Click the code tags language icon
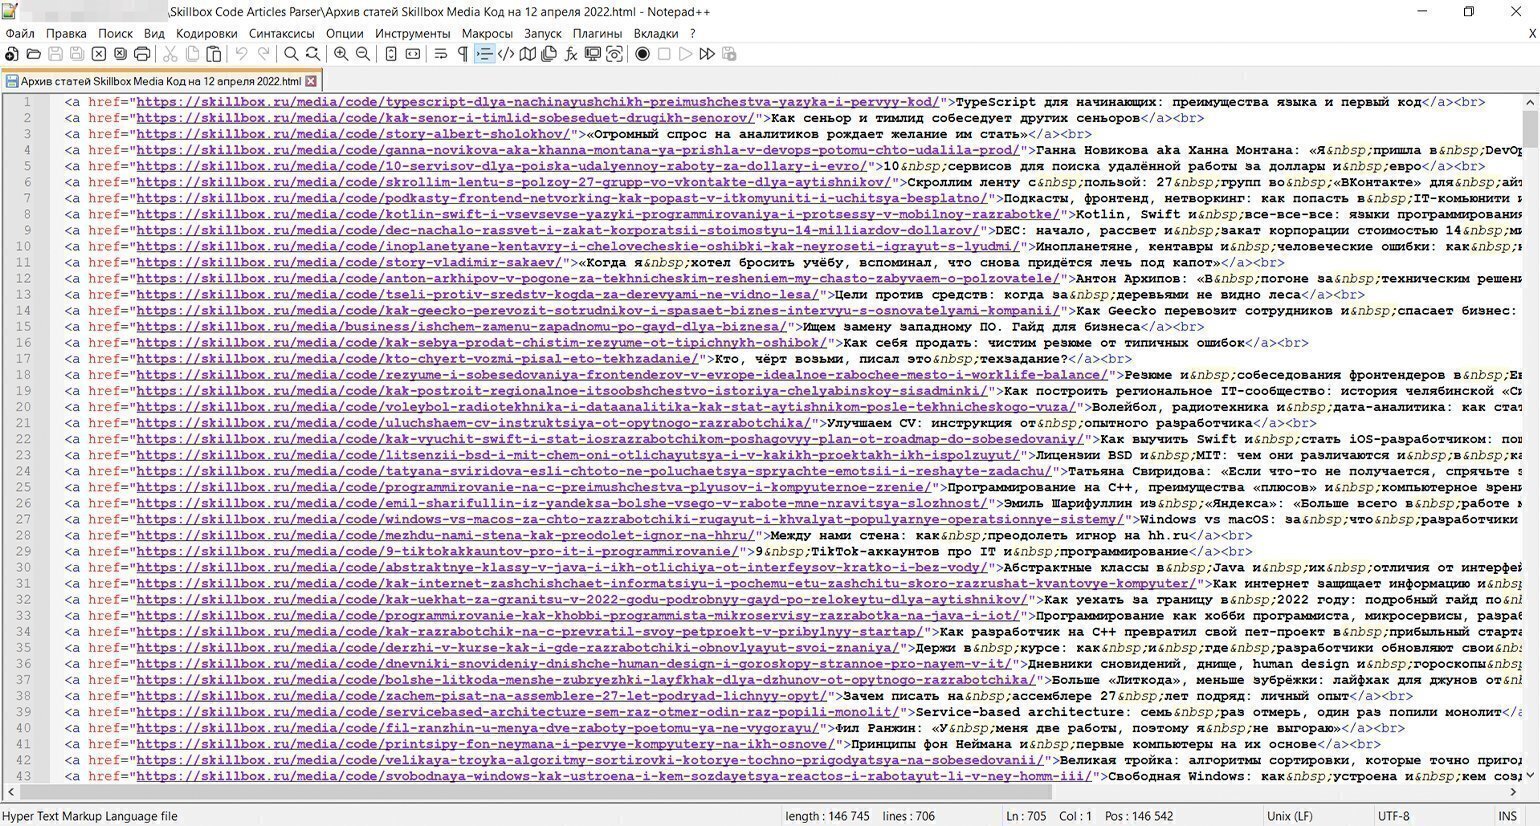The image size is (1540, 826). pyautogui.click(x=506, y=54)
